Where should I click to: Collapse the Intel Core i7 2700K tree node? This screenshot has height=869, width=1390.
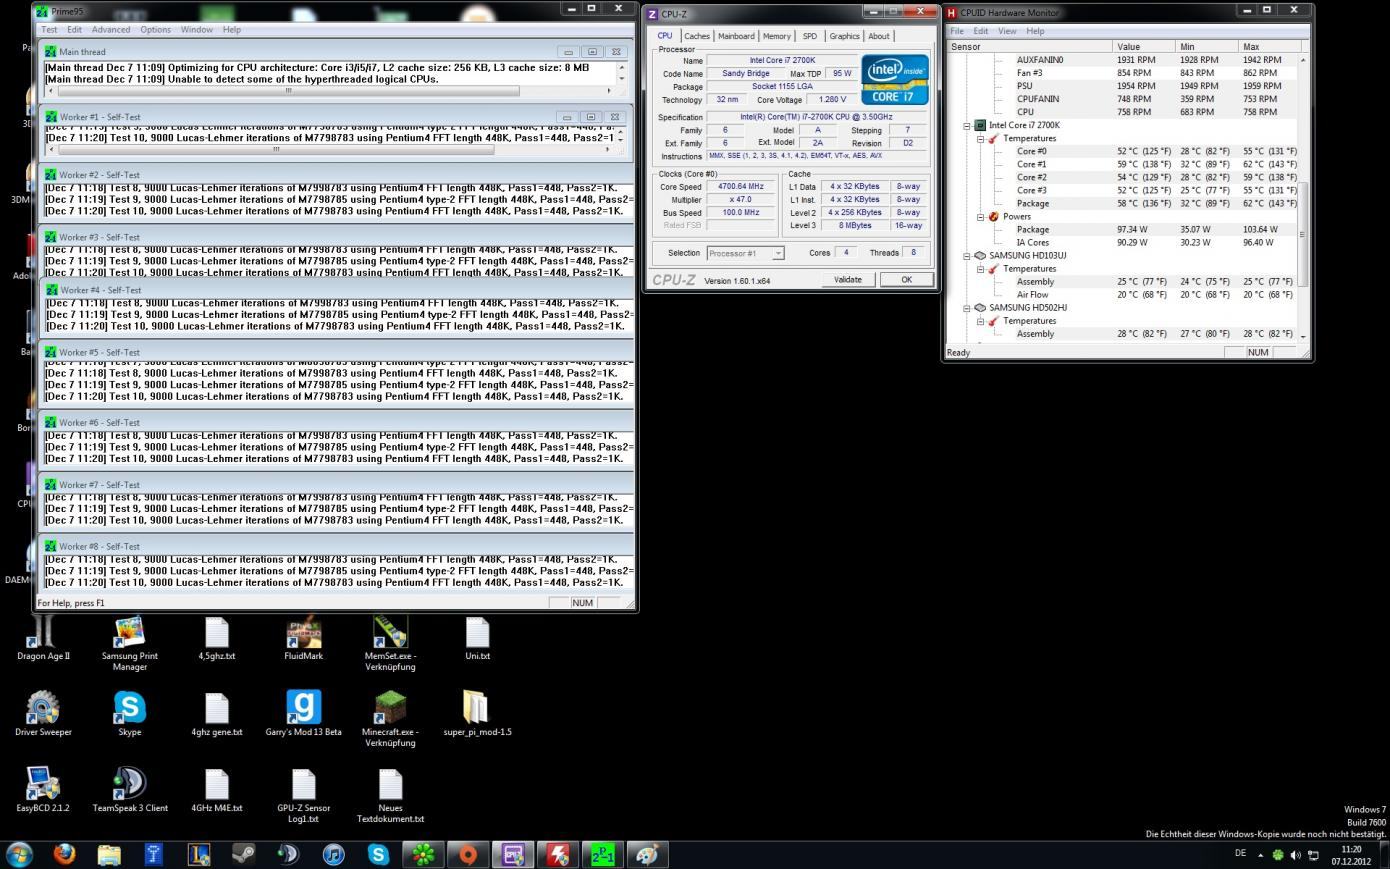[x=967, y=126]
